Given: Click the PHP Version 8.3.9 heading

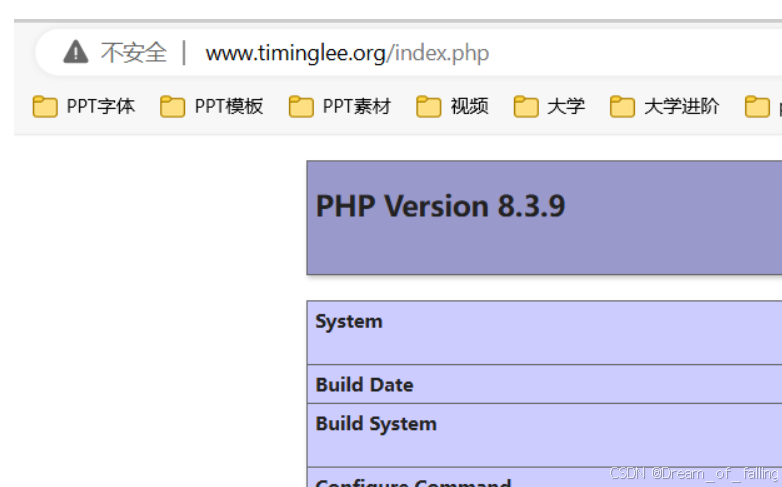Looking at the screenshot, I should [440, 206].
